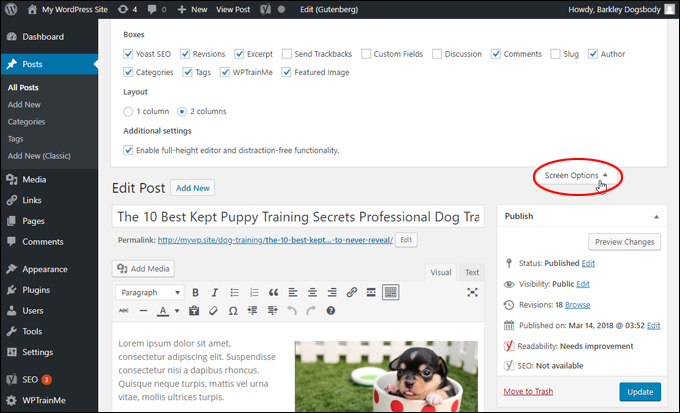Viewport: 680px width, 413px height.
Task: Click the Update button
Action: [640, 392]
